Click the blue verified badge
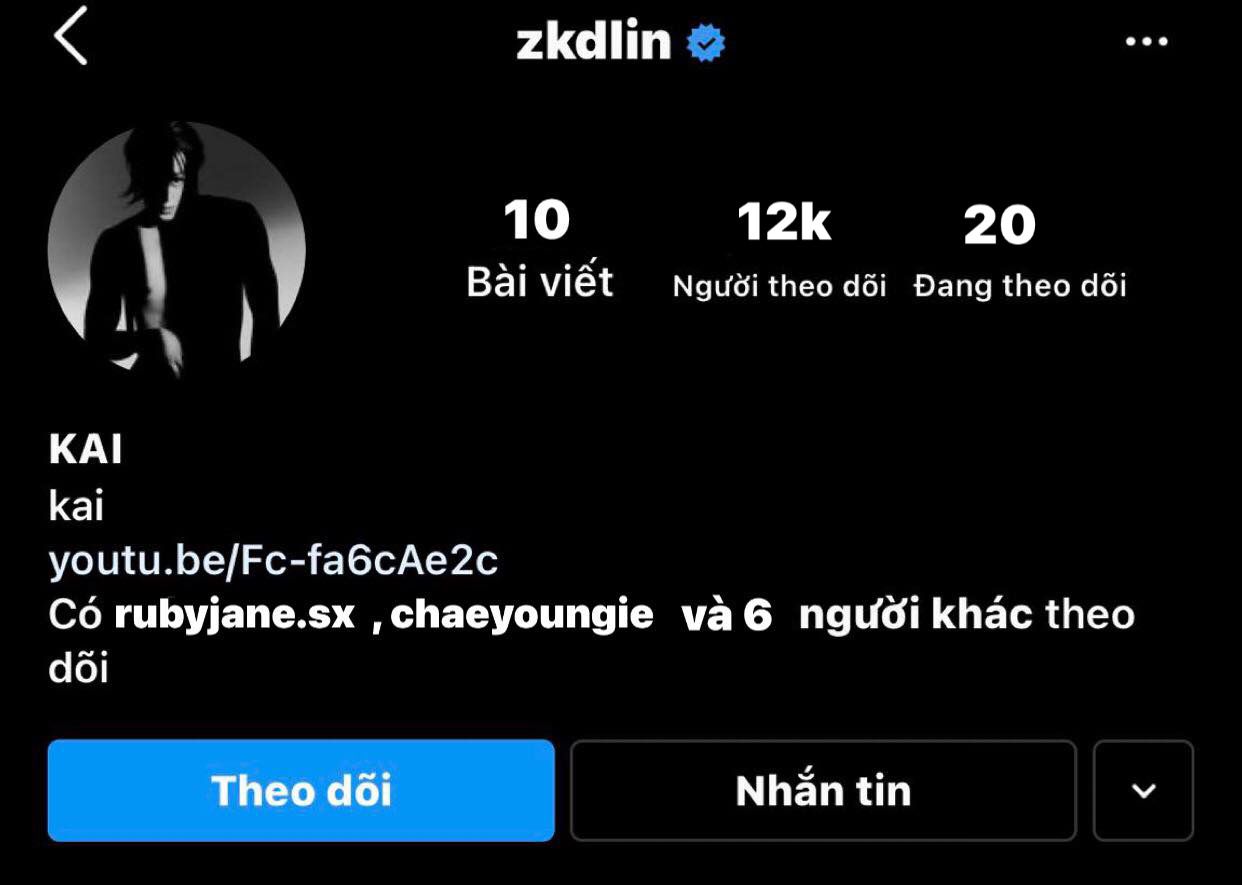 (x=707, y=43)
